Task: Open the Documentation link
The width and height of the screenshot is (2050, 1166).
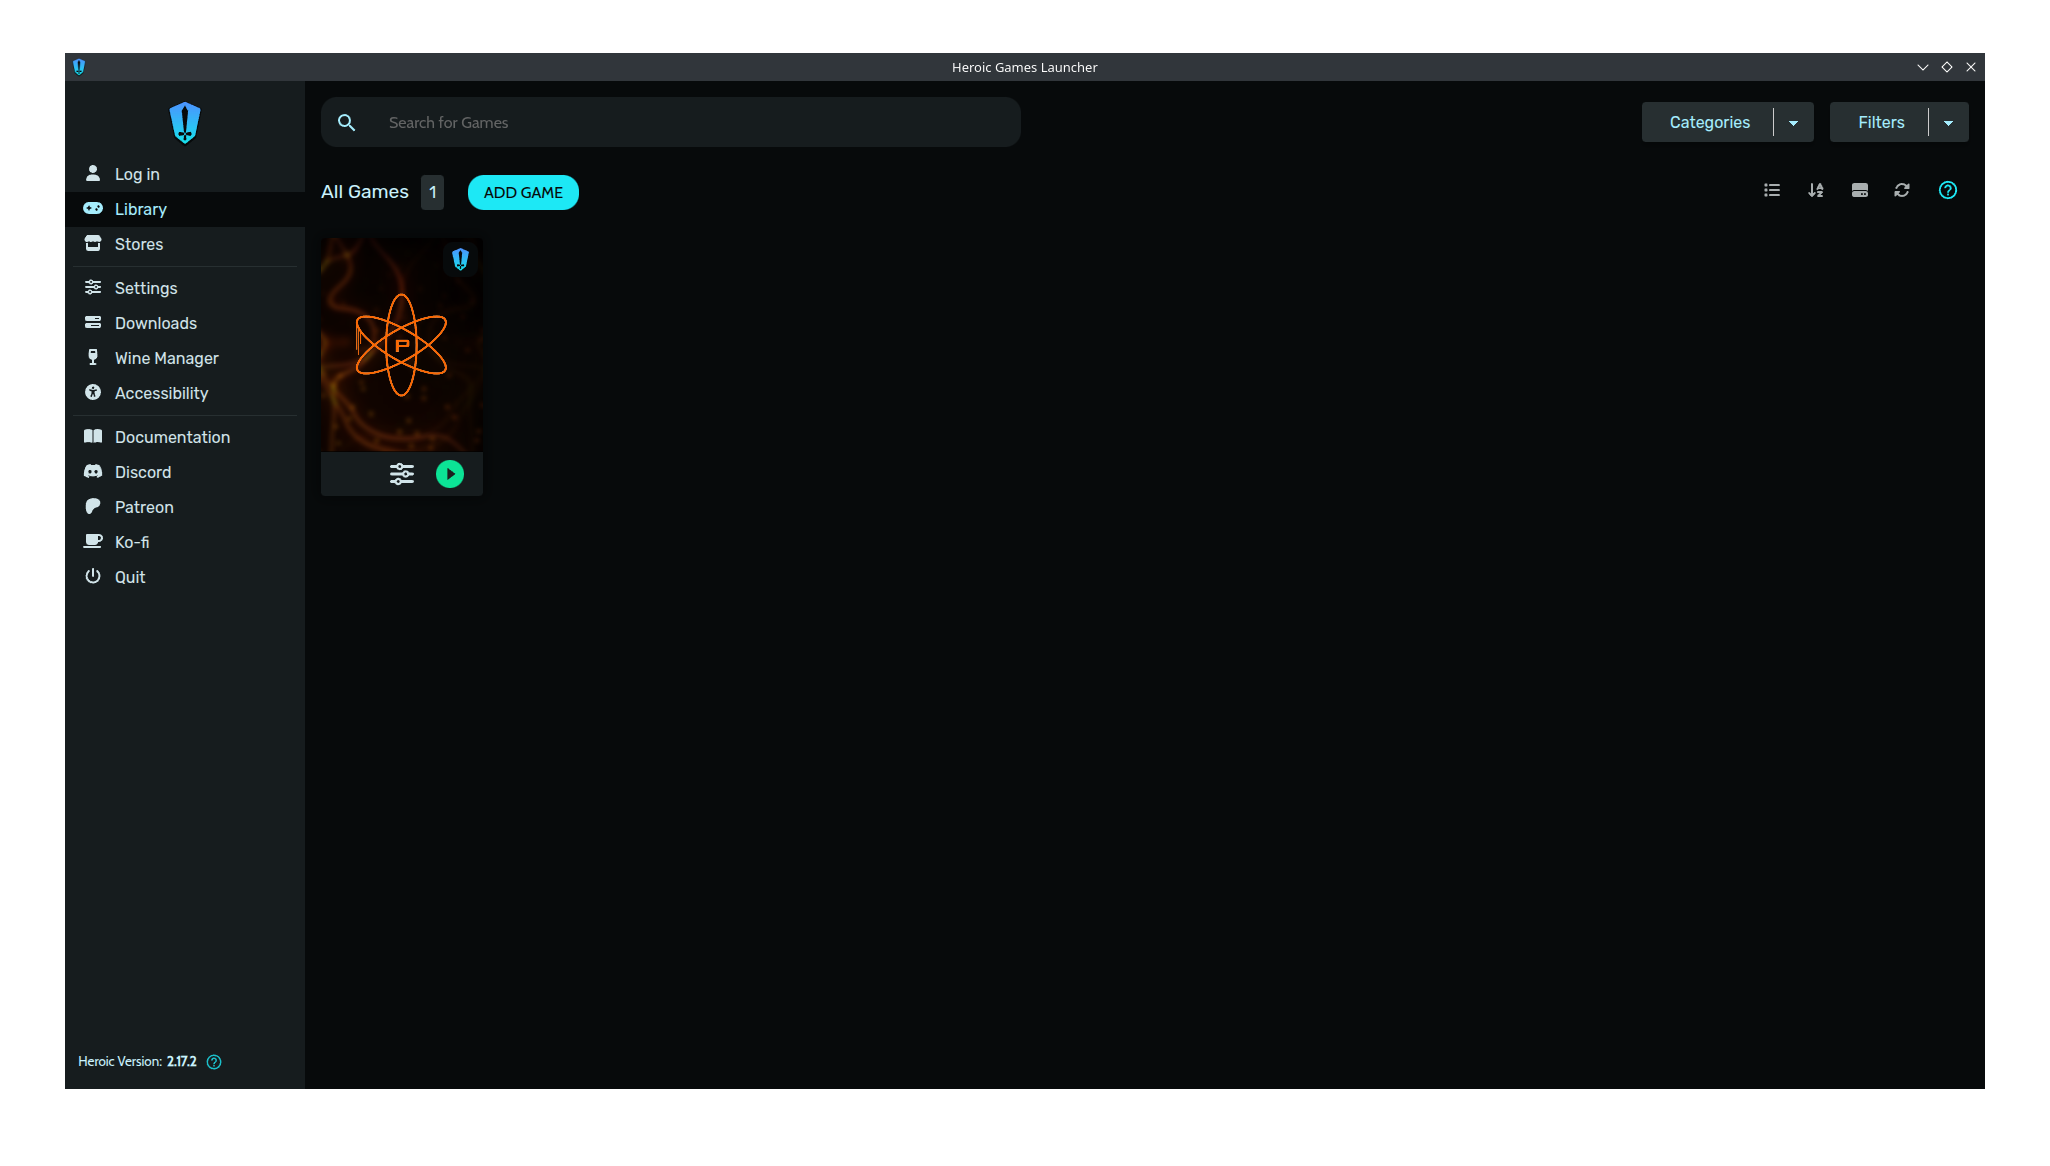Action: pos(185,437)
